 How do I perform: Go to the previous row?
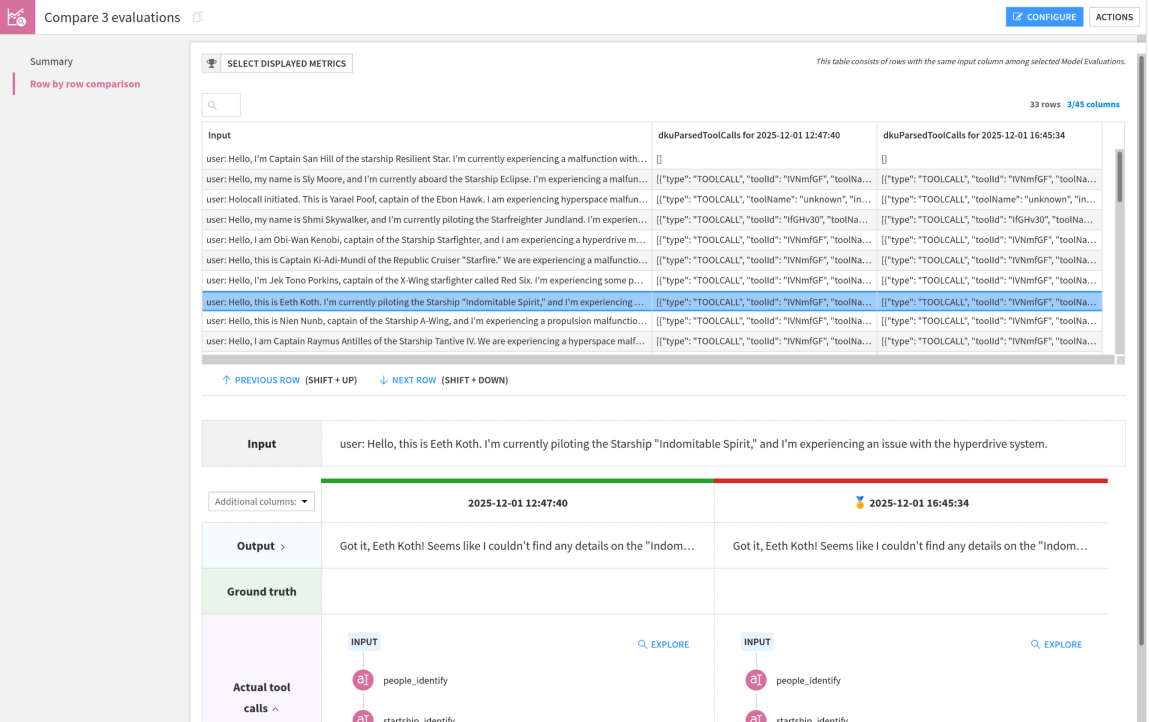261,380
